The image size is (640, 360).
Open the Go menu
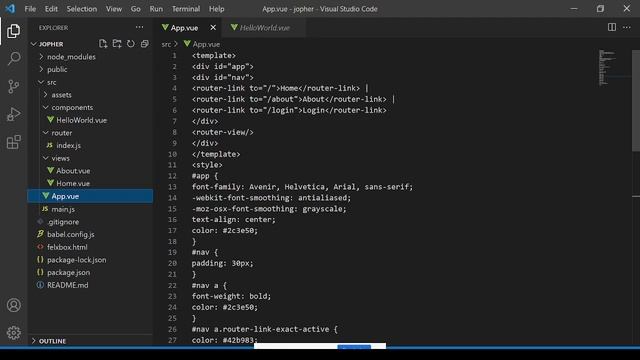tap(136, 9)
